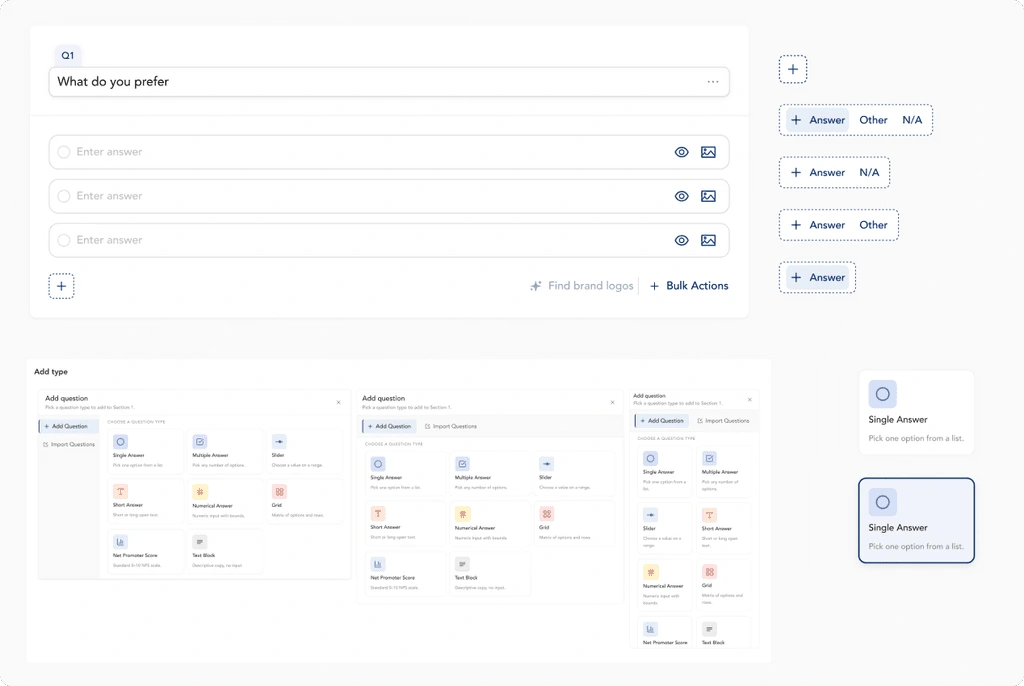Select the radio circle in the bottom answer row

(x=63, y=240)
